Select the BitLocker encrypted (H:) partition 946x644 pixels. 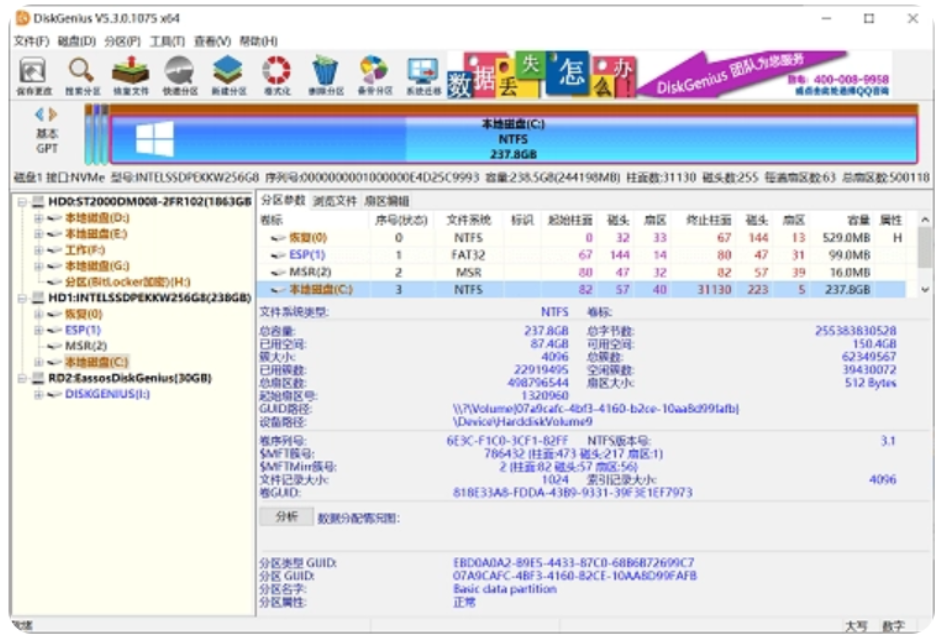tap(127, 282)
